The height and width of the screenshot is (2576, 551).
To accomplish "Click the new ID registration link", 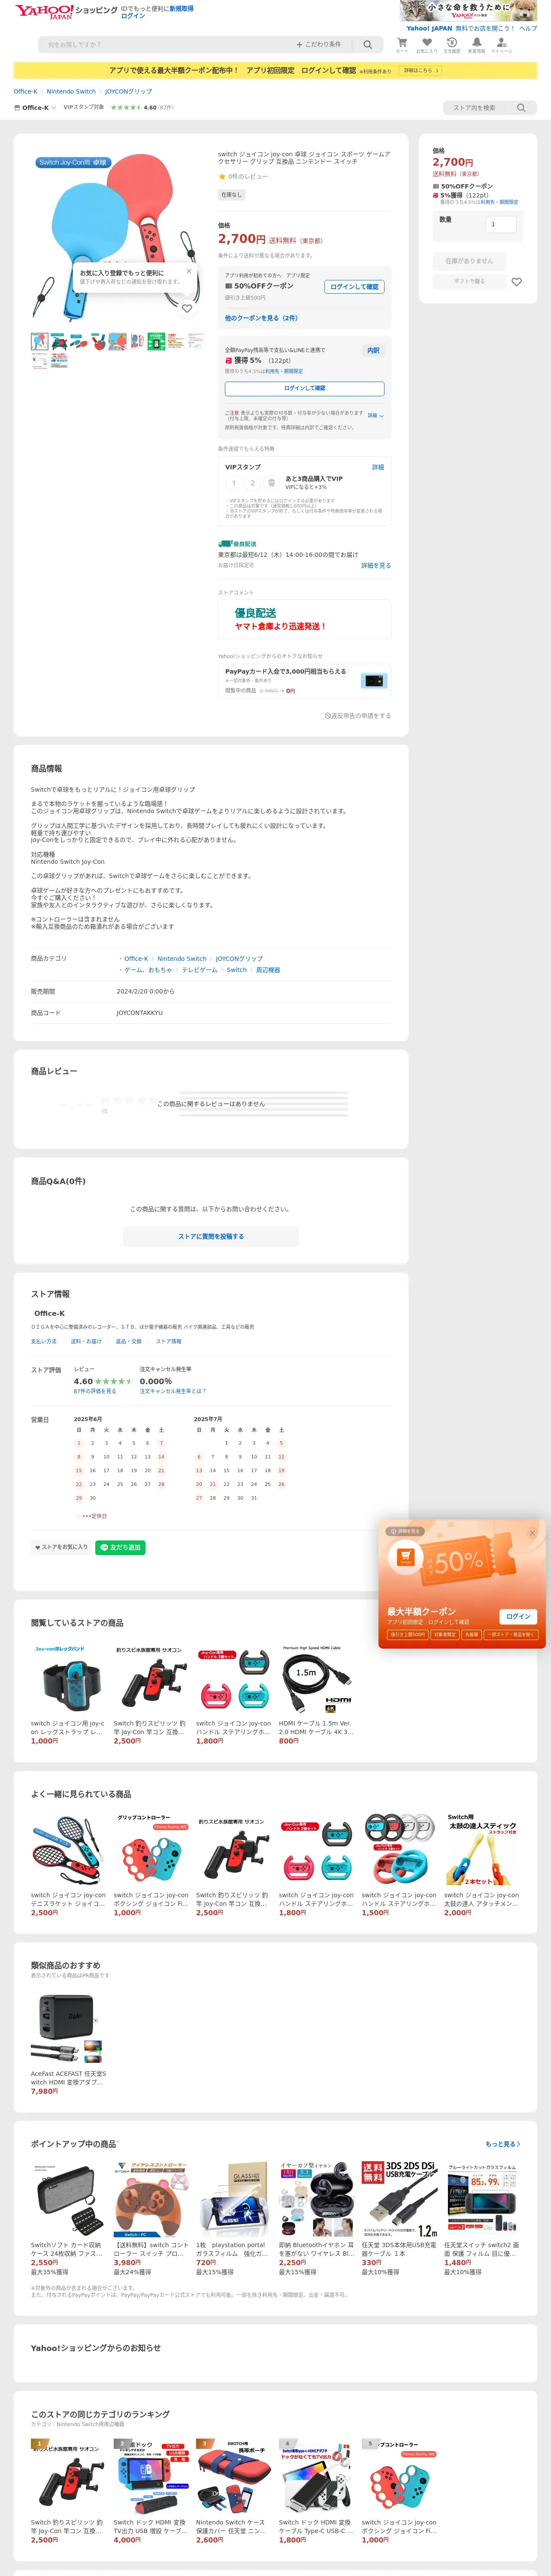I will coord(181,8).
